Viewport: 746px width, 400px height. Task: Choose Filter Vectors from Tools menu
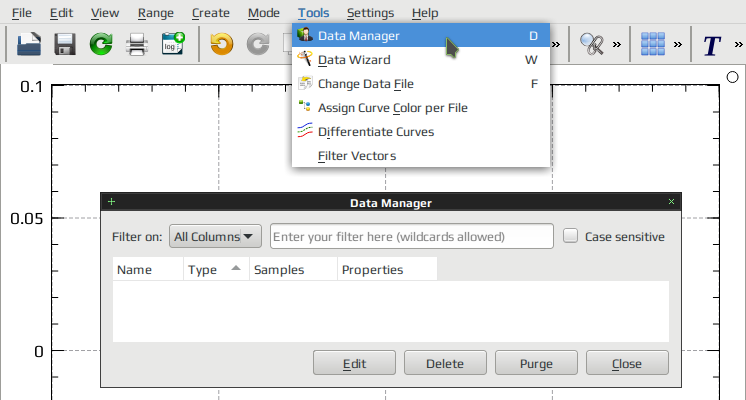click(x=421, y=156)
